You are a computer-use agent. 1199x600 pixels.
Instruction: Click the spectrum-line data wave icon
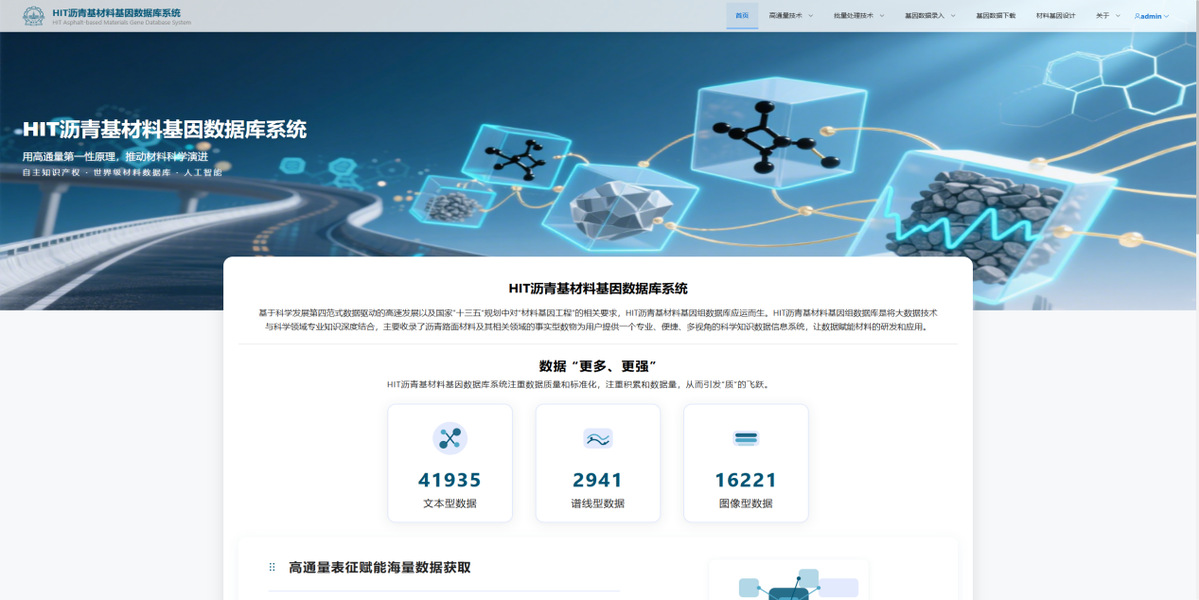tap(598, 438)
